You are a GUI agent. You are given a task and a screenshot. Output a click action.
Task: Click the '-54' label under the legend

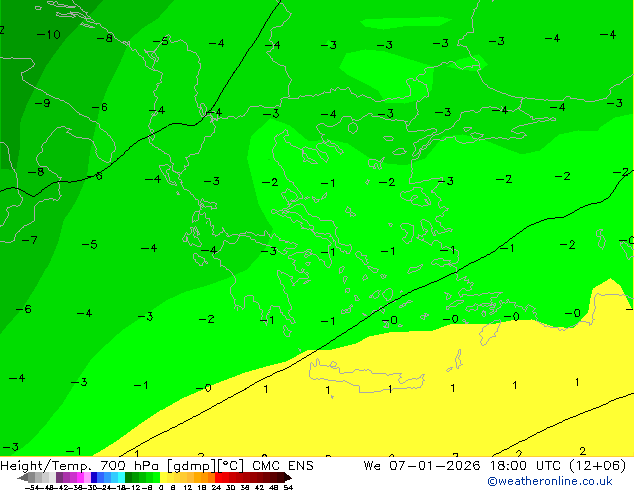tap(32, 487)
